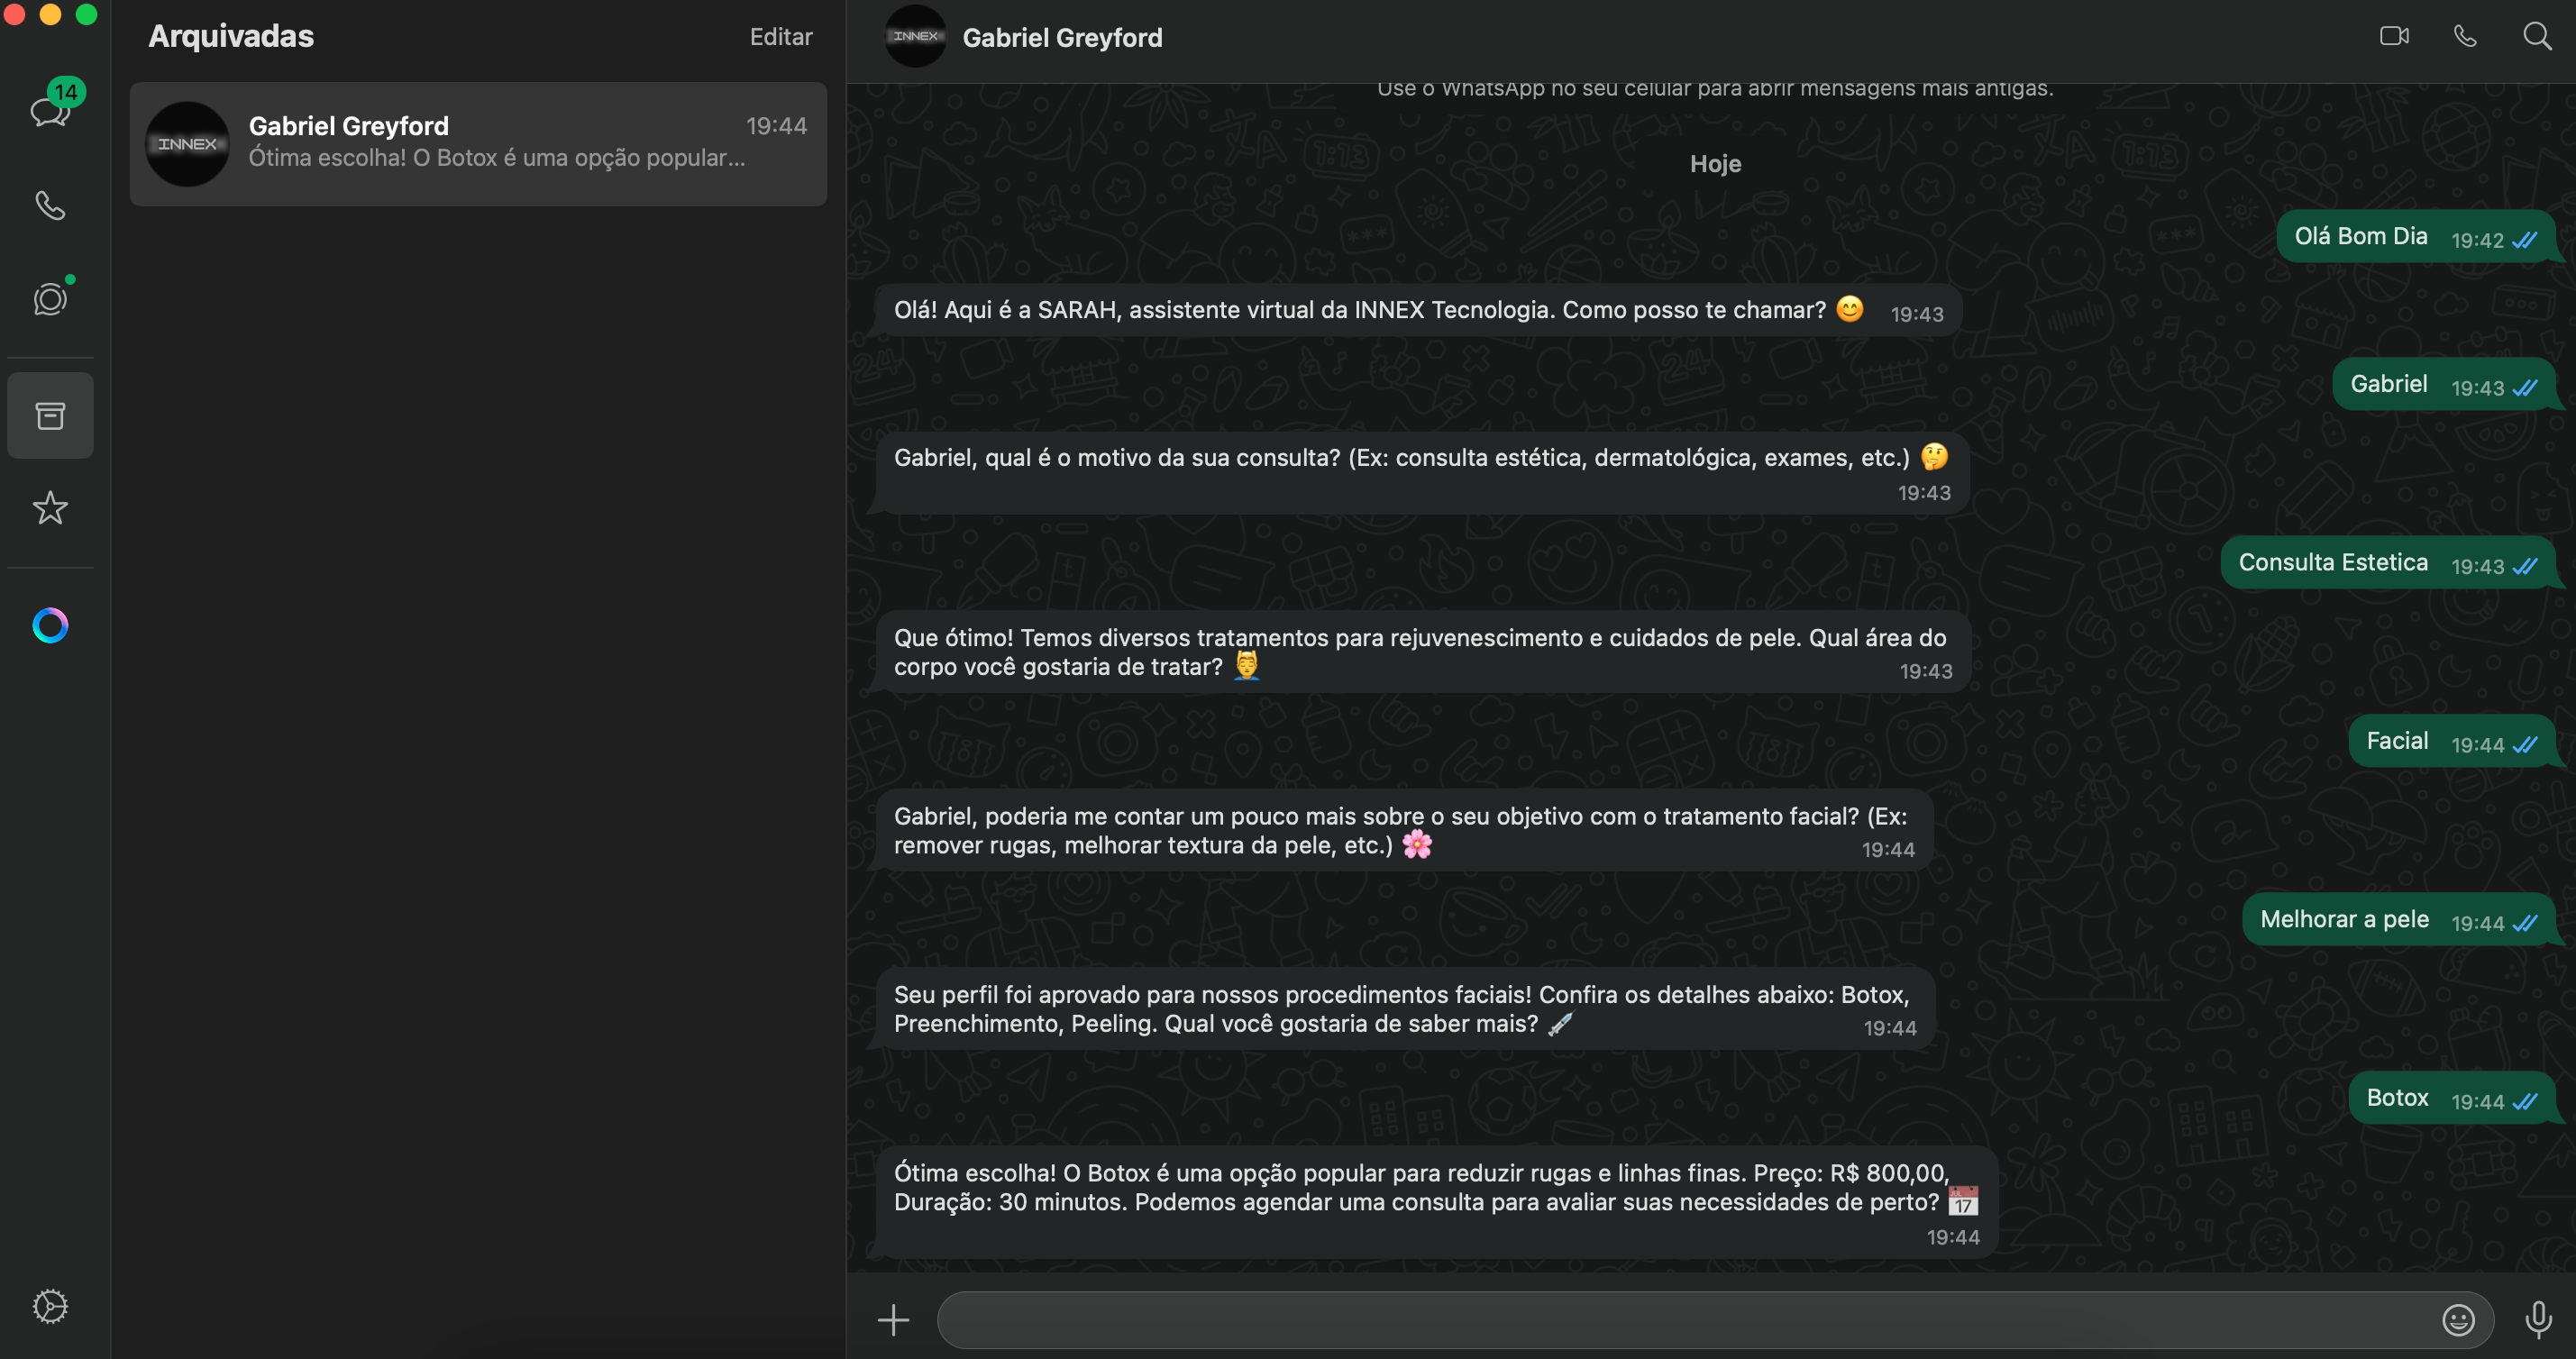Open the Meta AI circle icon
2576x1359 pixels.
[x=50, y=625]
